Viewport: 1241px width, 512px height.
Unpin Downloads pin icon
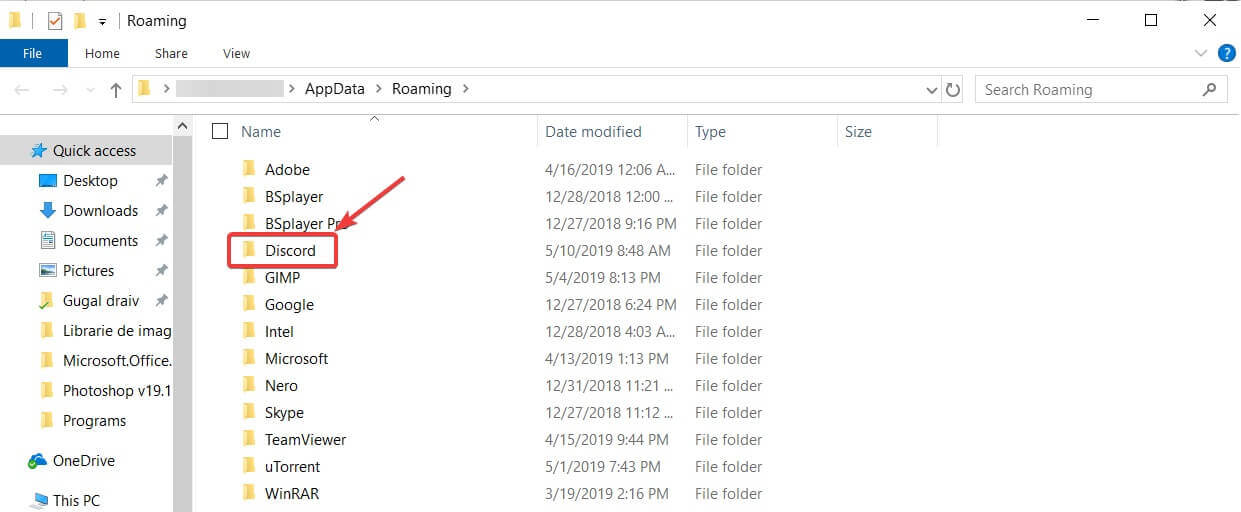(161, 211)
